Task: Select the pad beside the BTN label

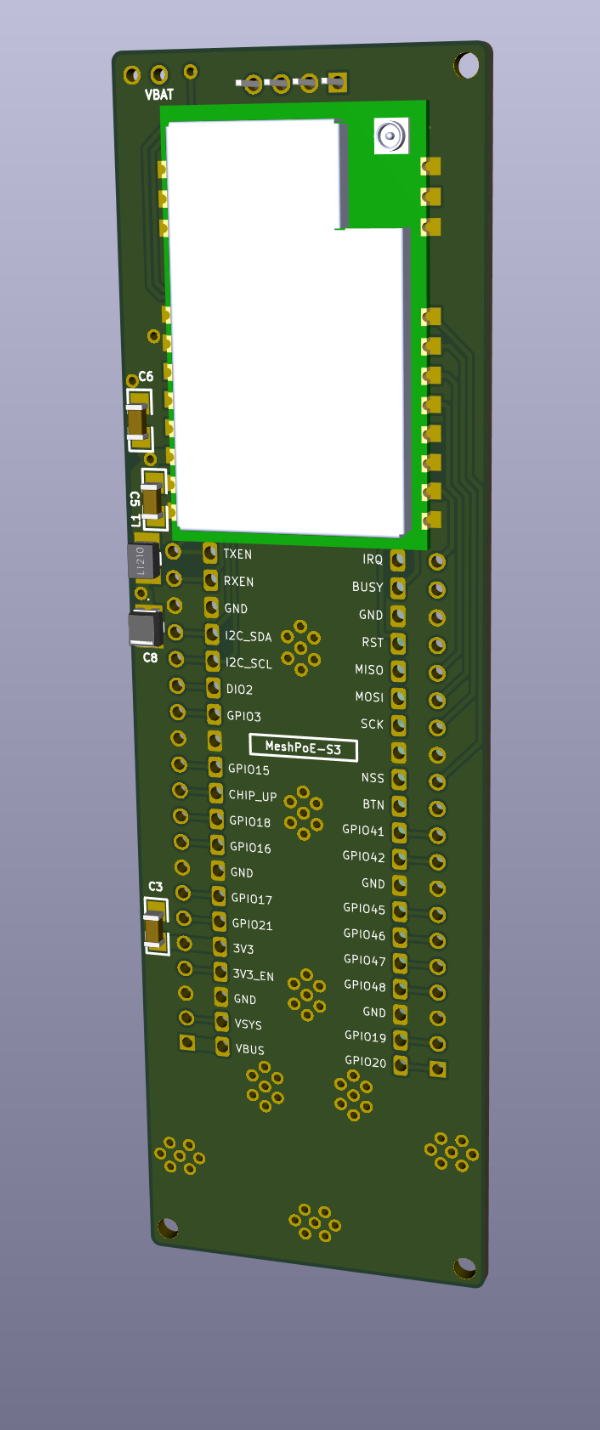Action: [399, 805]
